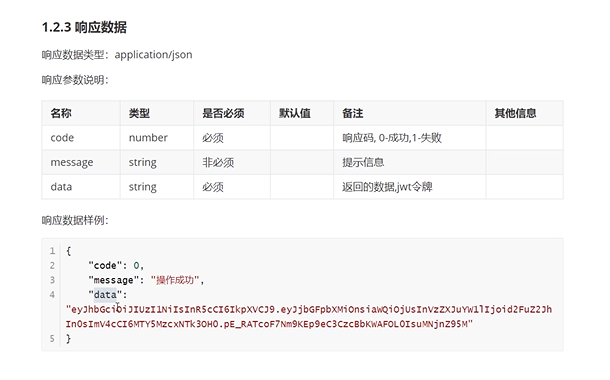Click the '1.2.3 响应数据' heading

point(84,27)
